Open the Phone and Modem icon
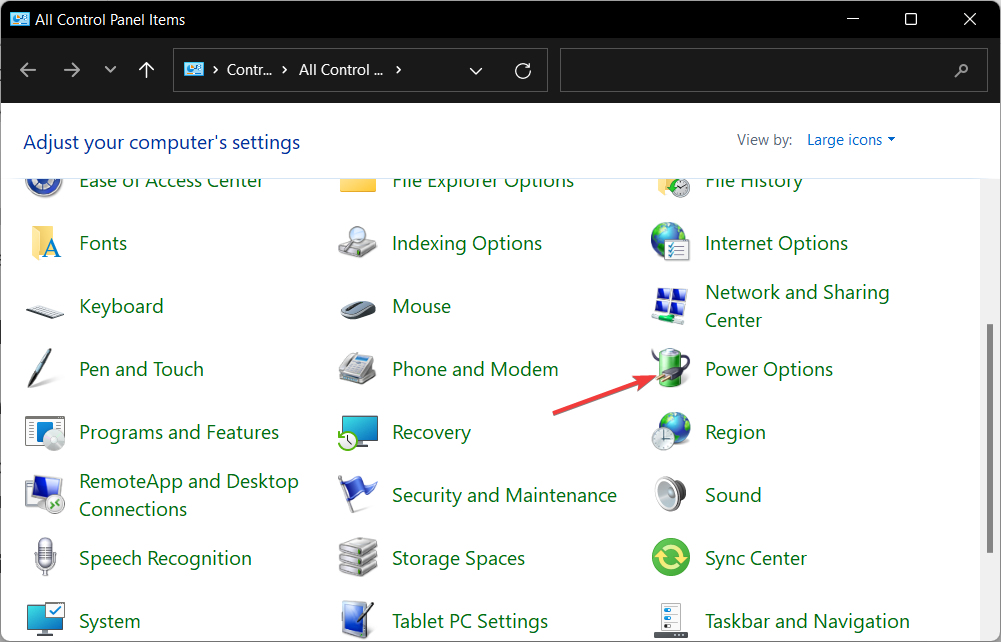 pos(358,368)
